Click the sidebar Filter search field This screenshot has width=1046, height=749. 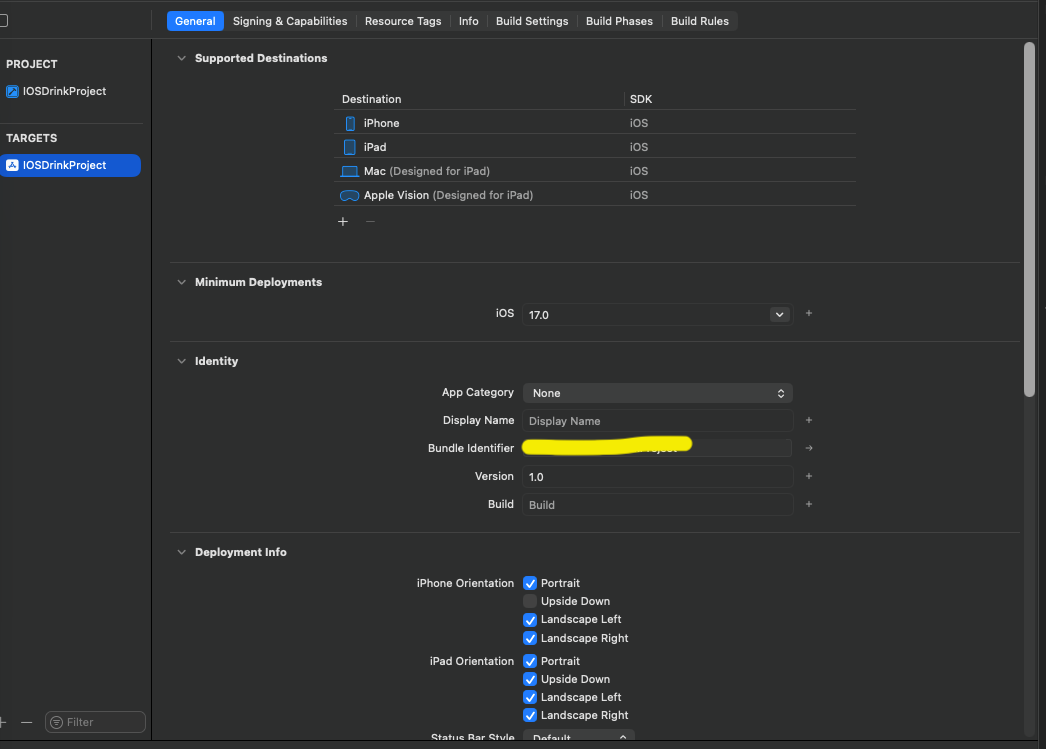coord(95,722)
